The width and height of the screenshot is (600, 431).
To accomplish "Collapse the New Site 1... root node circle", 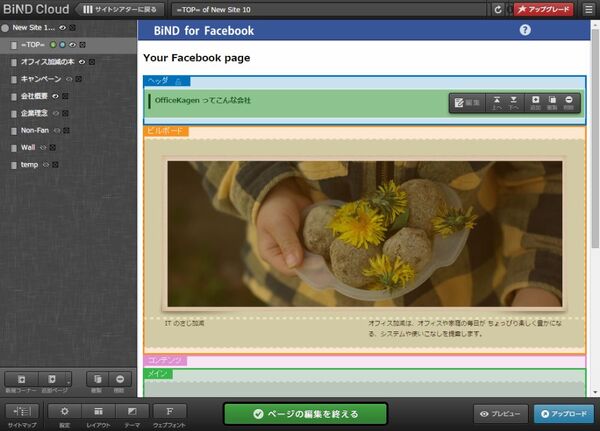I will point(5,28).
